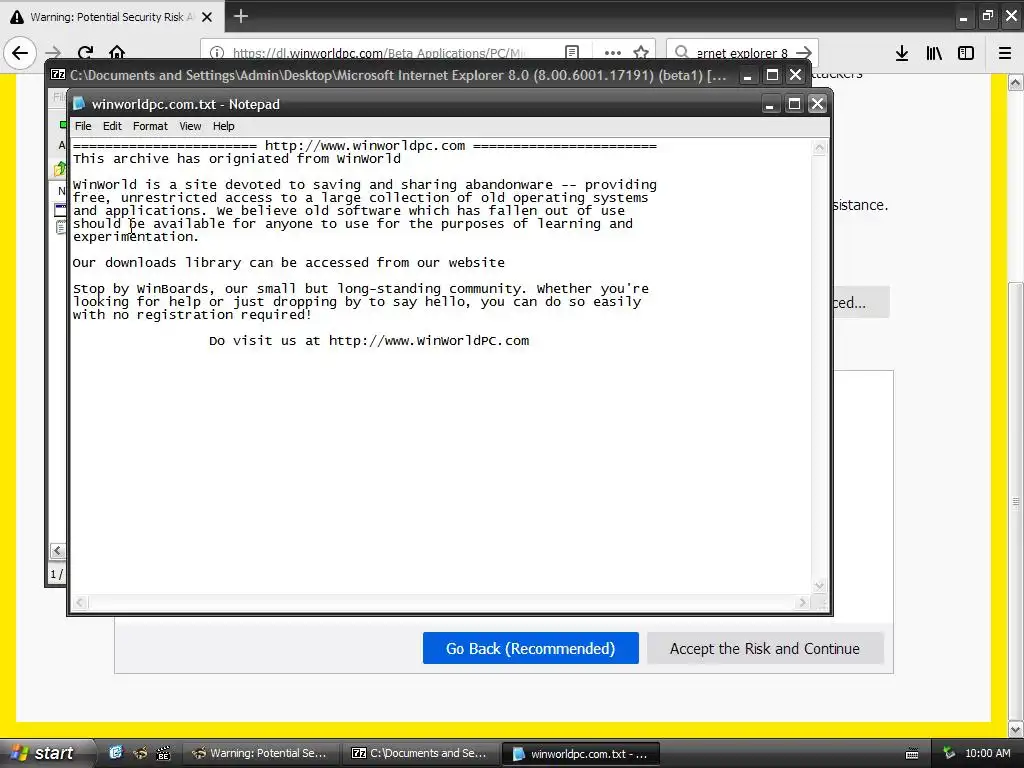Click Notepad horizontal scrollbar right arrow
The image size is (1024, 768).
pos(803,602)
